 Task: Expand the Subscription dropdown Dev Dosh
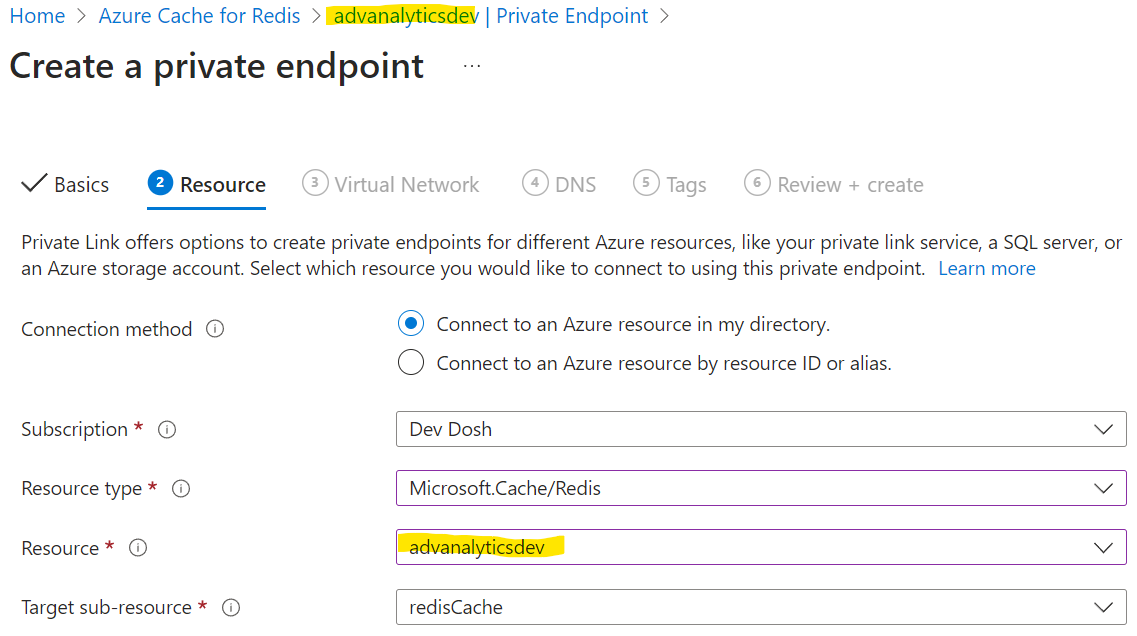[x=761, y=429]
